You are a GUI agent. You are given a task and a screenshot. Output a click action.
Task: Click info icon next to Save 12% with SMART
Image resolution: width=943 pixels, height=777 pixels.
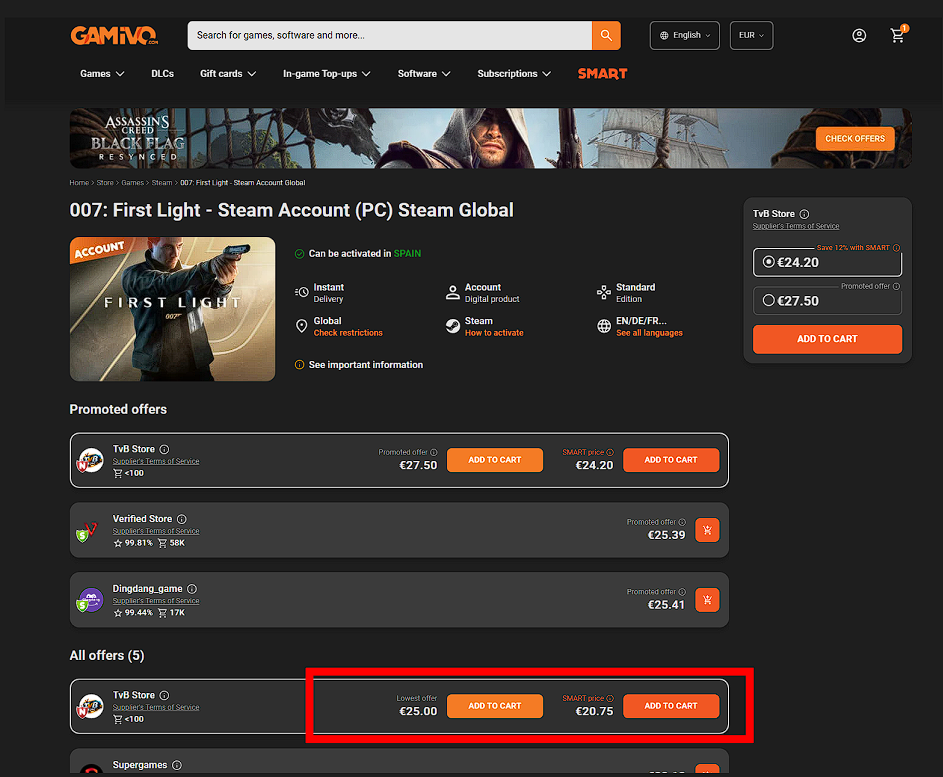tap(896, 248)
